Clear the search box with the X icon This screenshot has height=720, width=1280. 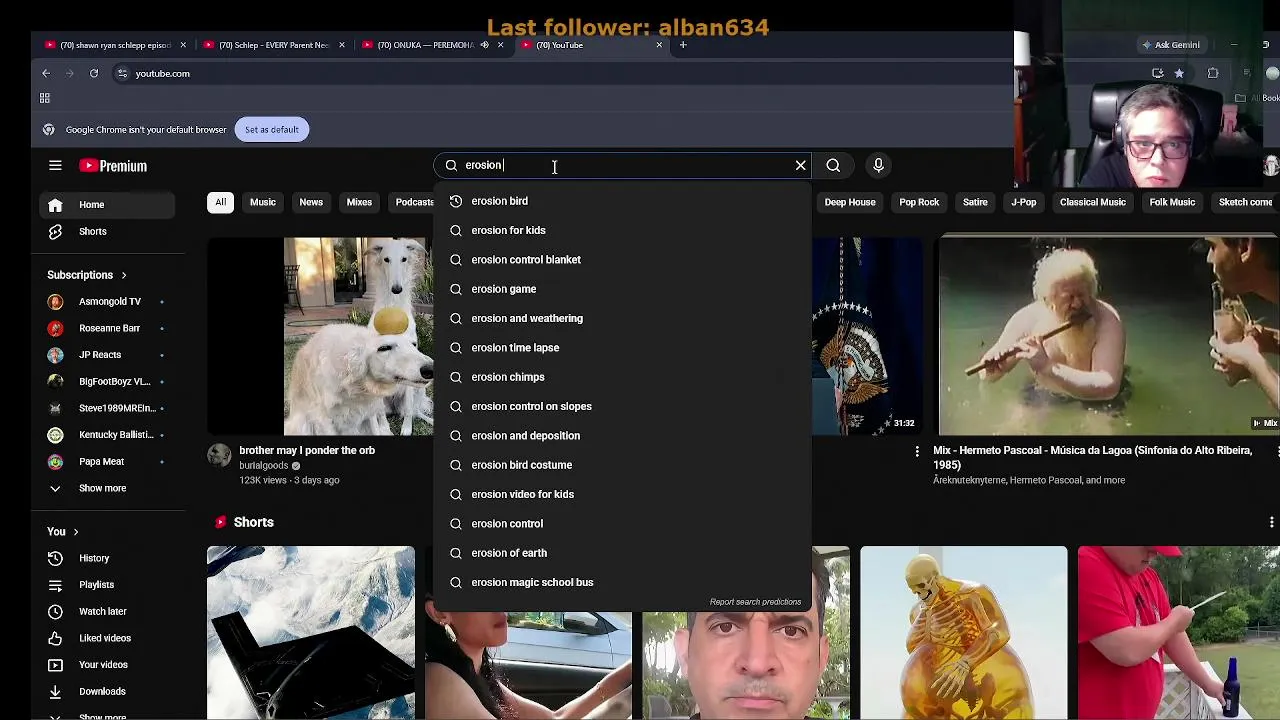pos(800,165)
